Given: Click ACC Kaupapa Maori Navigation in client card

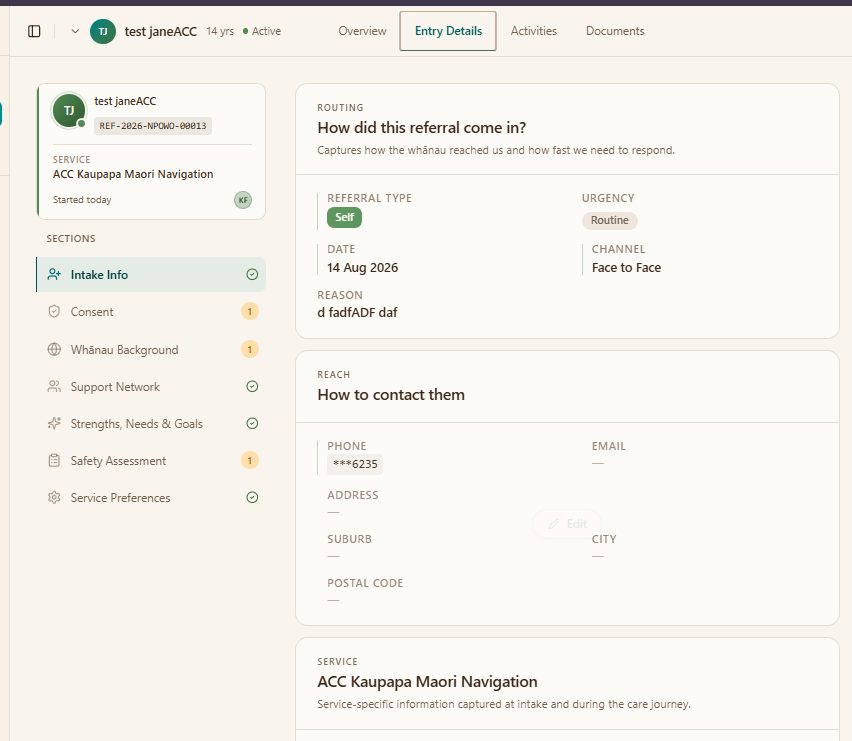Looking at the screenshot, I should tap(133, 174).
